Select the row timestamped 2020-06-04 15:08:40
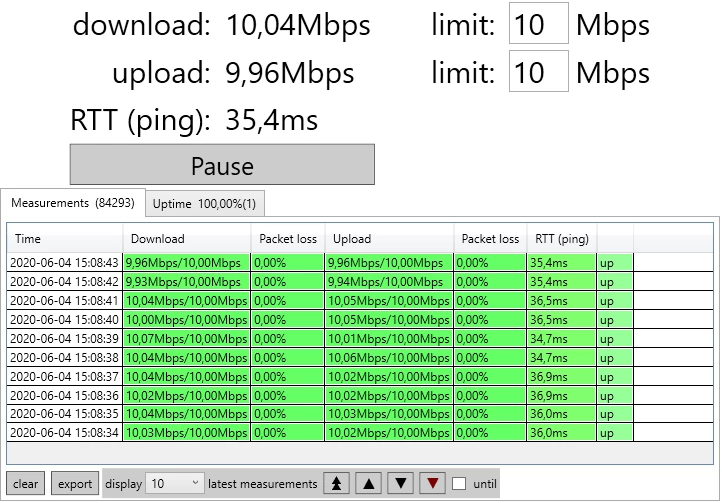Viewport: 722px width, 503px height. pyautogui.click(x=360, y=319)
